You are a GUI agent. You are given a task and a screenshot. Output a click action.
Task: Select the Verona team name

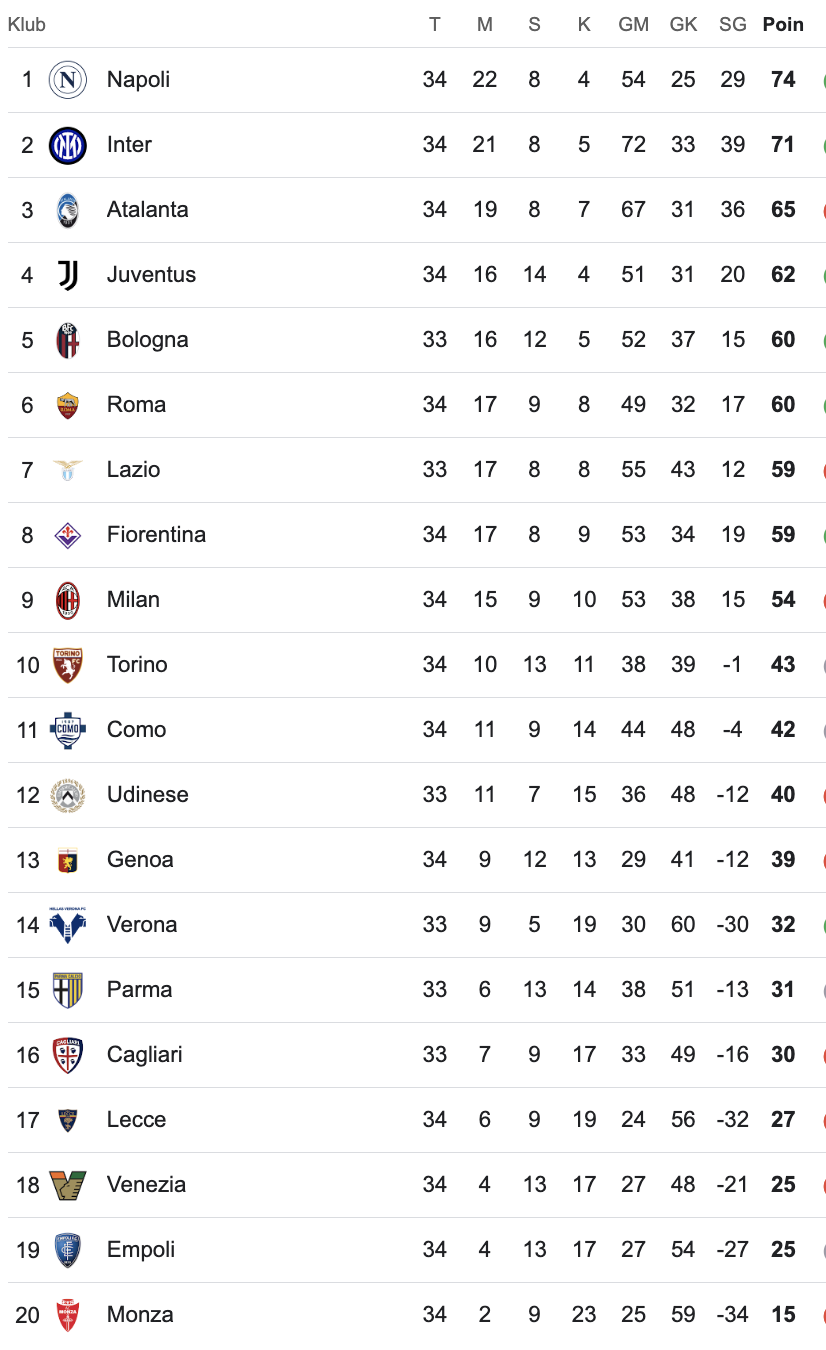click(142, 925)
